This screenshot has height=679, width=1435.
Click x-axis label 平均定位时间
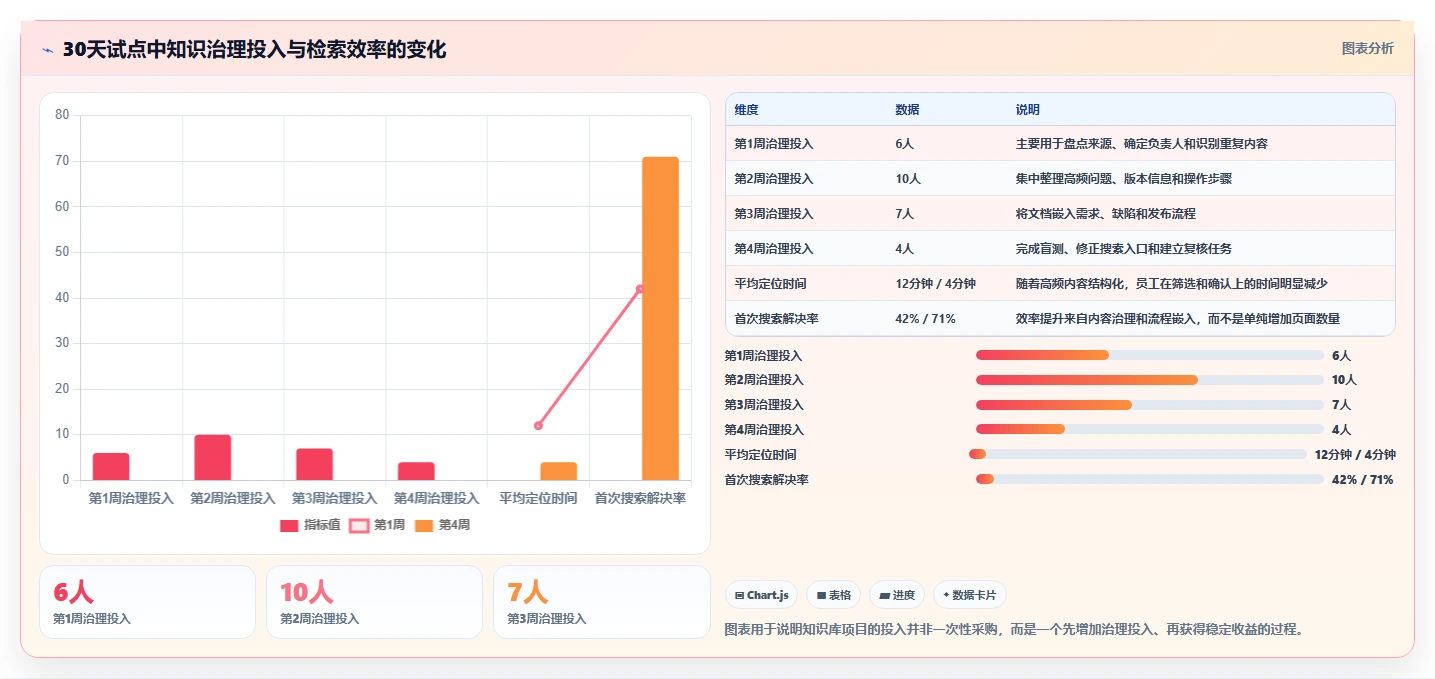[538, 498]
